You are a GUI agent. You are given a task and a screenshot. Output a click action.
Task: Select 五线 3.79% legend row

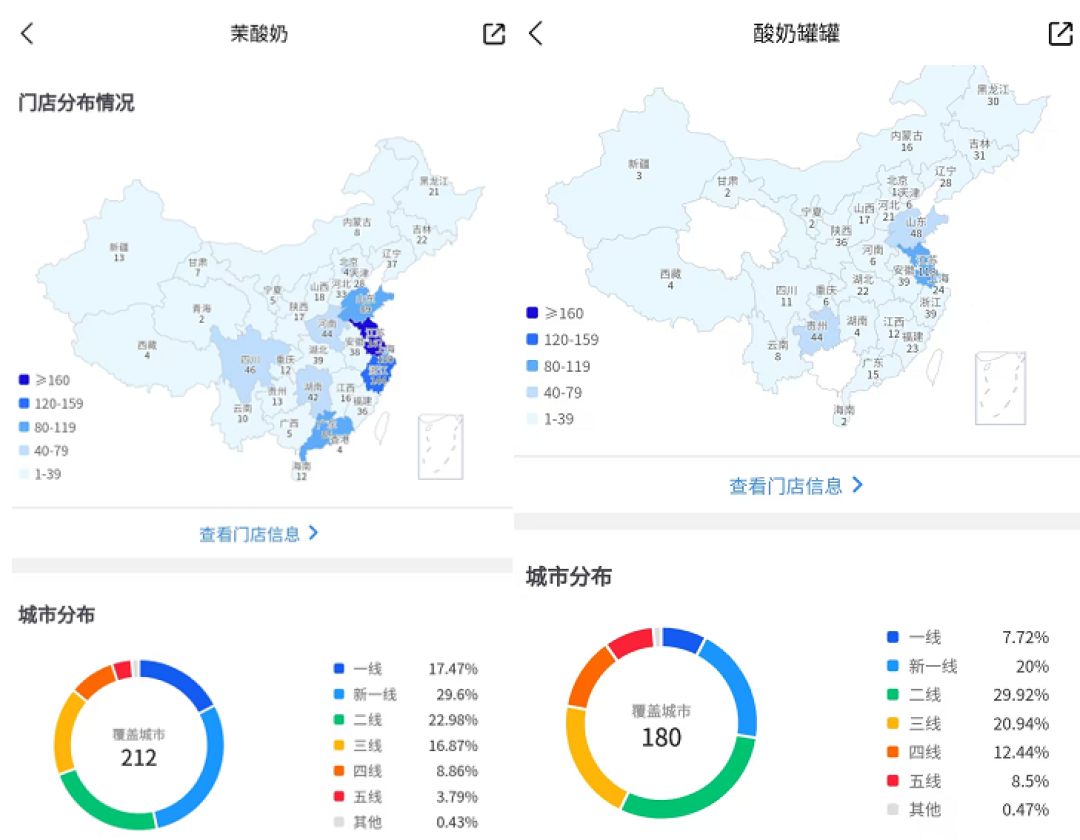click(406, 797)
